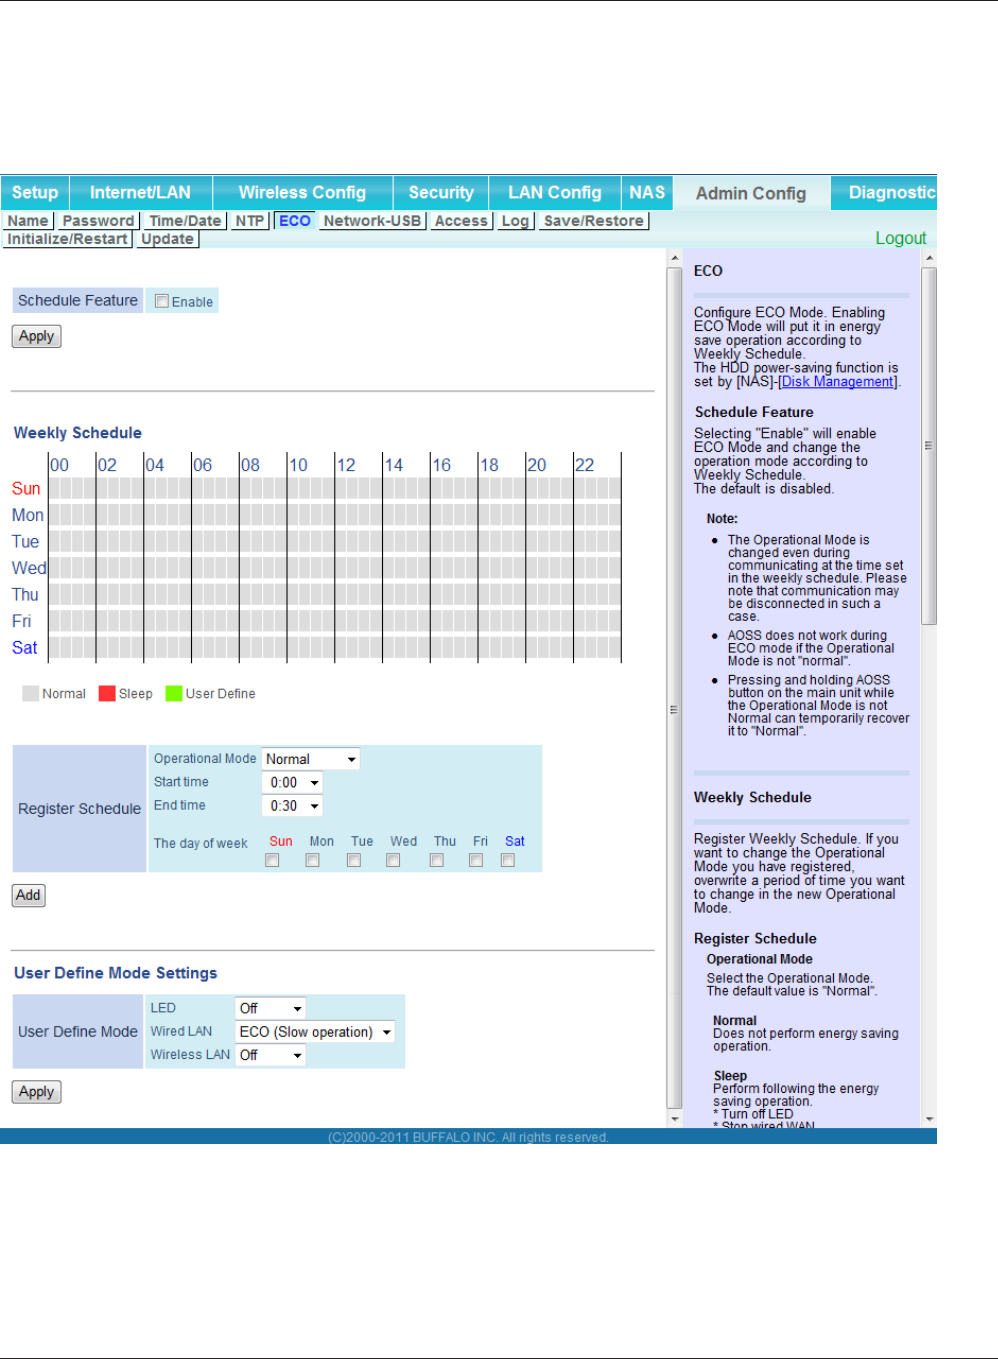998x1359 pixels.
Task: Open the Disk Management help link
Action: [x=837, y=382]
